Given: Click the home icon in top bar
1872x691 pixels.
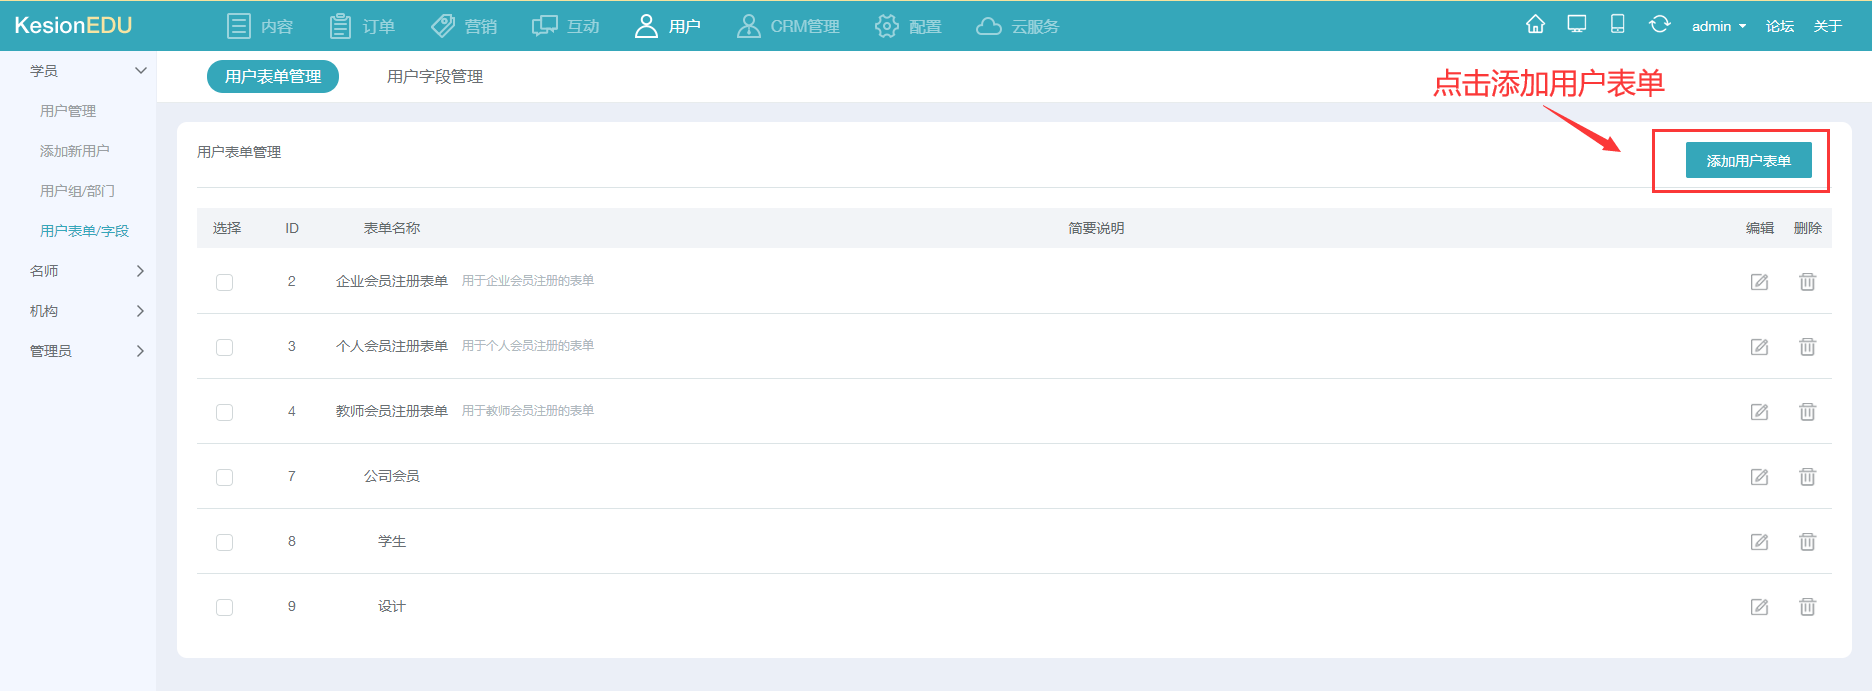Looking at the screenshot, I should click(1535, 25).
